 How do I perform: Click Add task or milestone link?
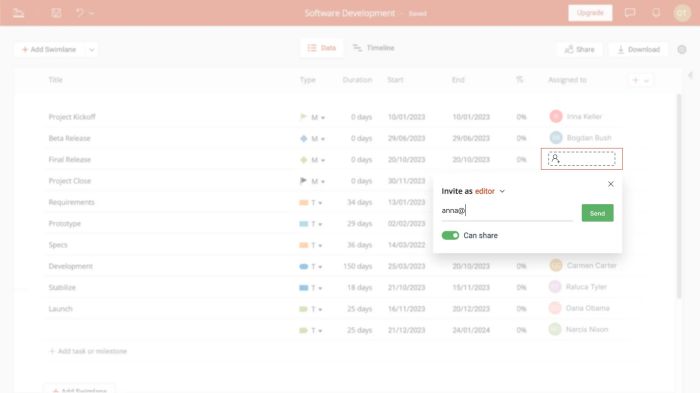click(x=88, y=351)
